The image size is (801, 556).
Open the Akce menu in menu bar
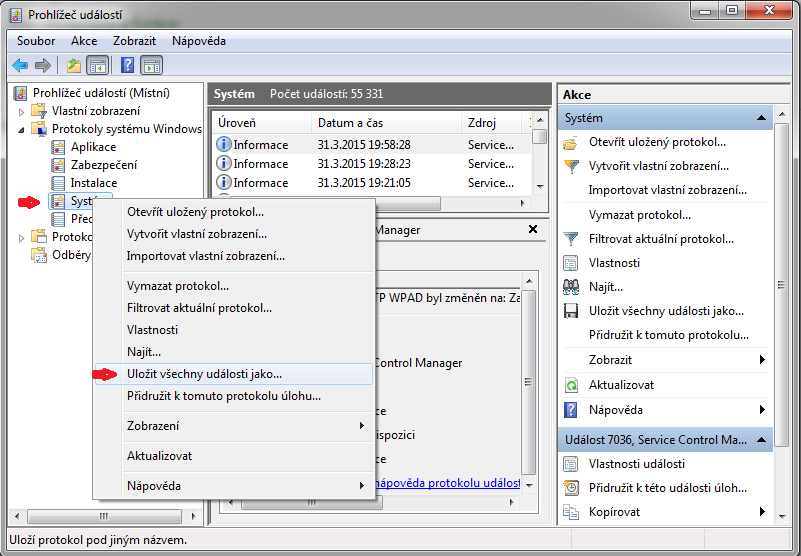(84, 41)
